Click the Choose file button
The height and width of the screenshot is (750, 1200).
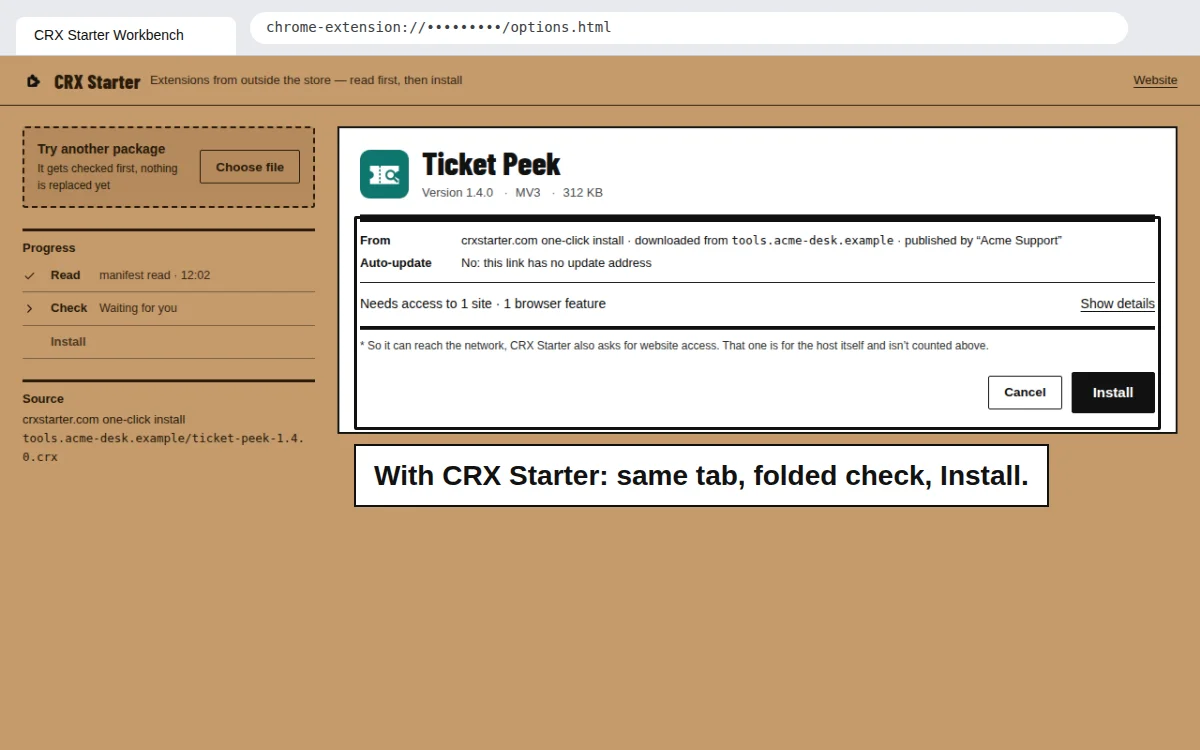pos(250,167)
